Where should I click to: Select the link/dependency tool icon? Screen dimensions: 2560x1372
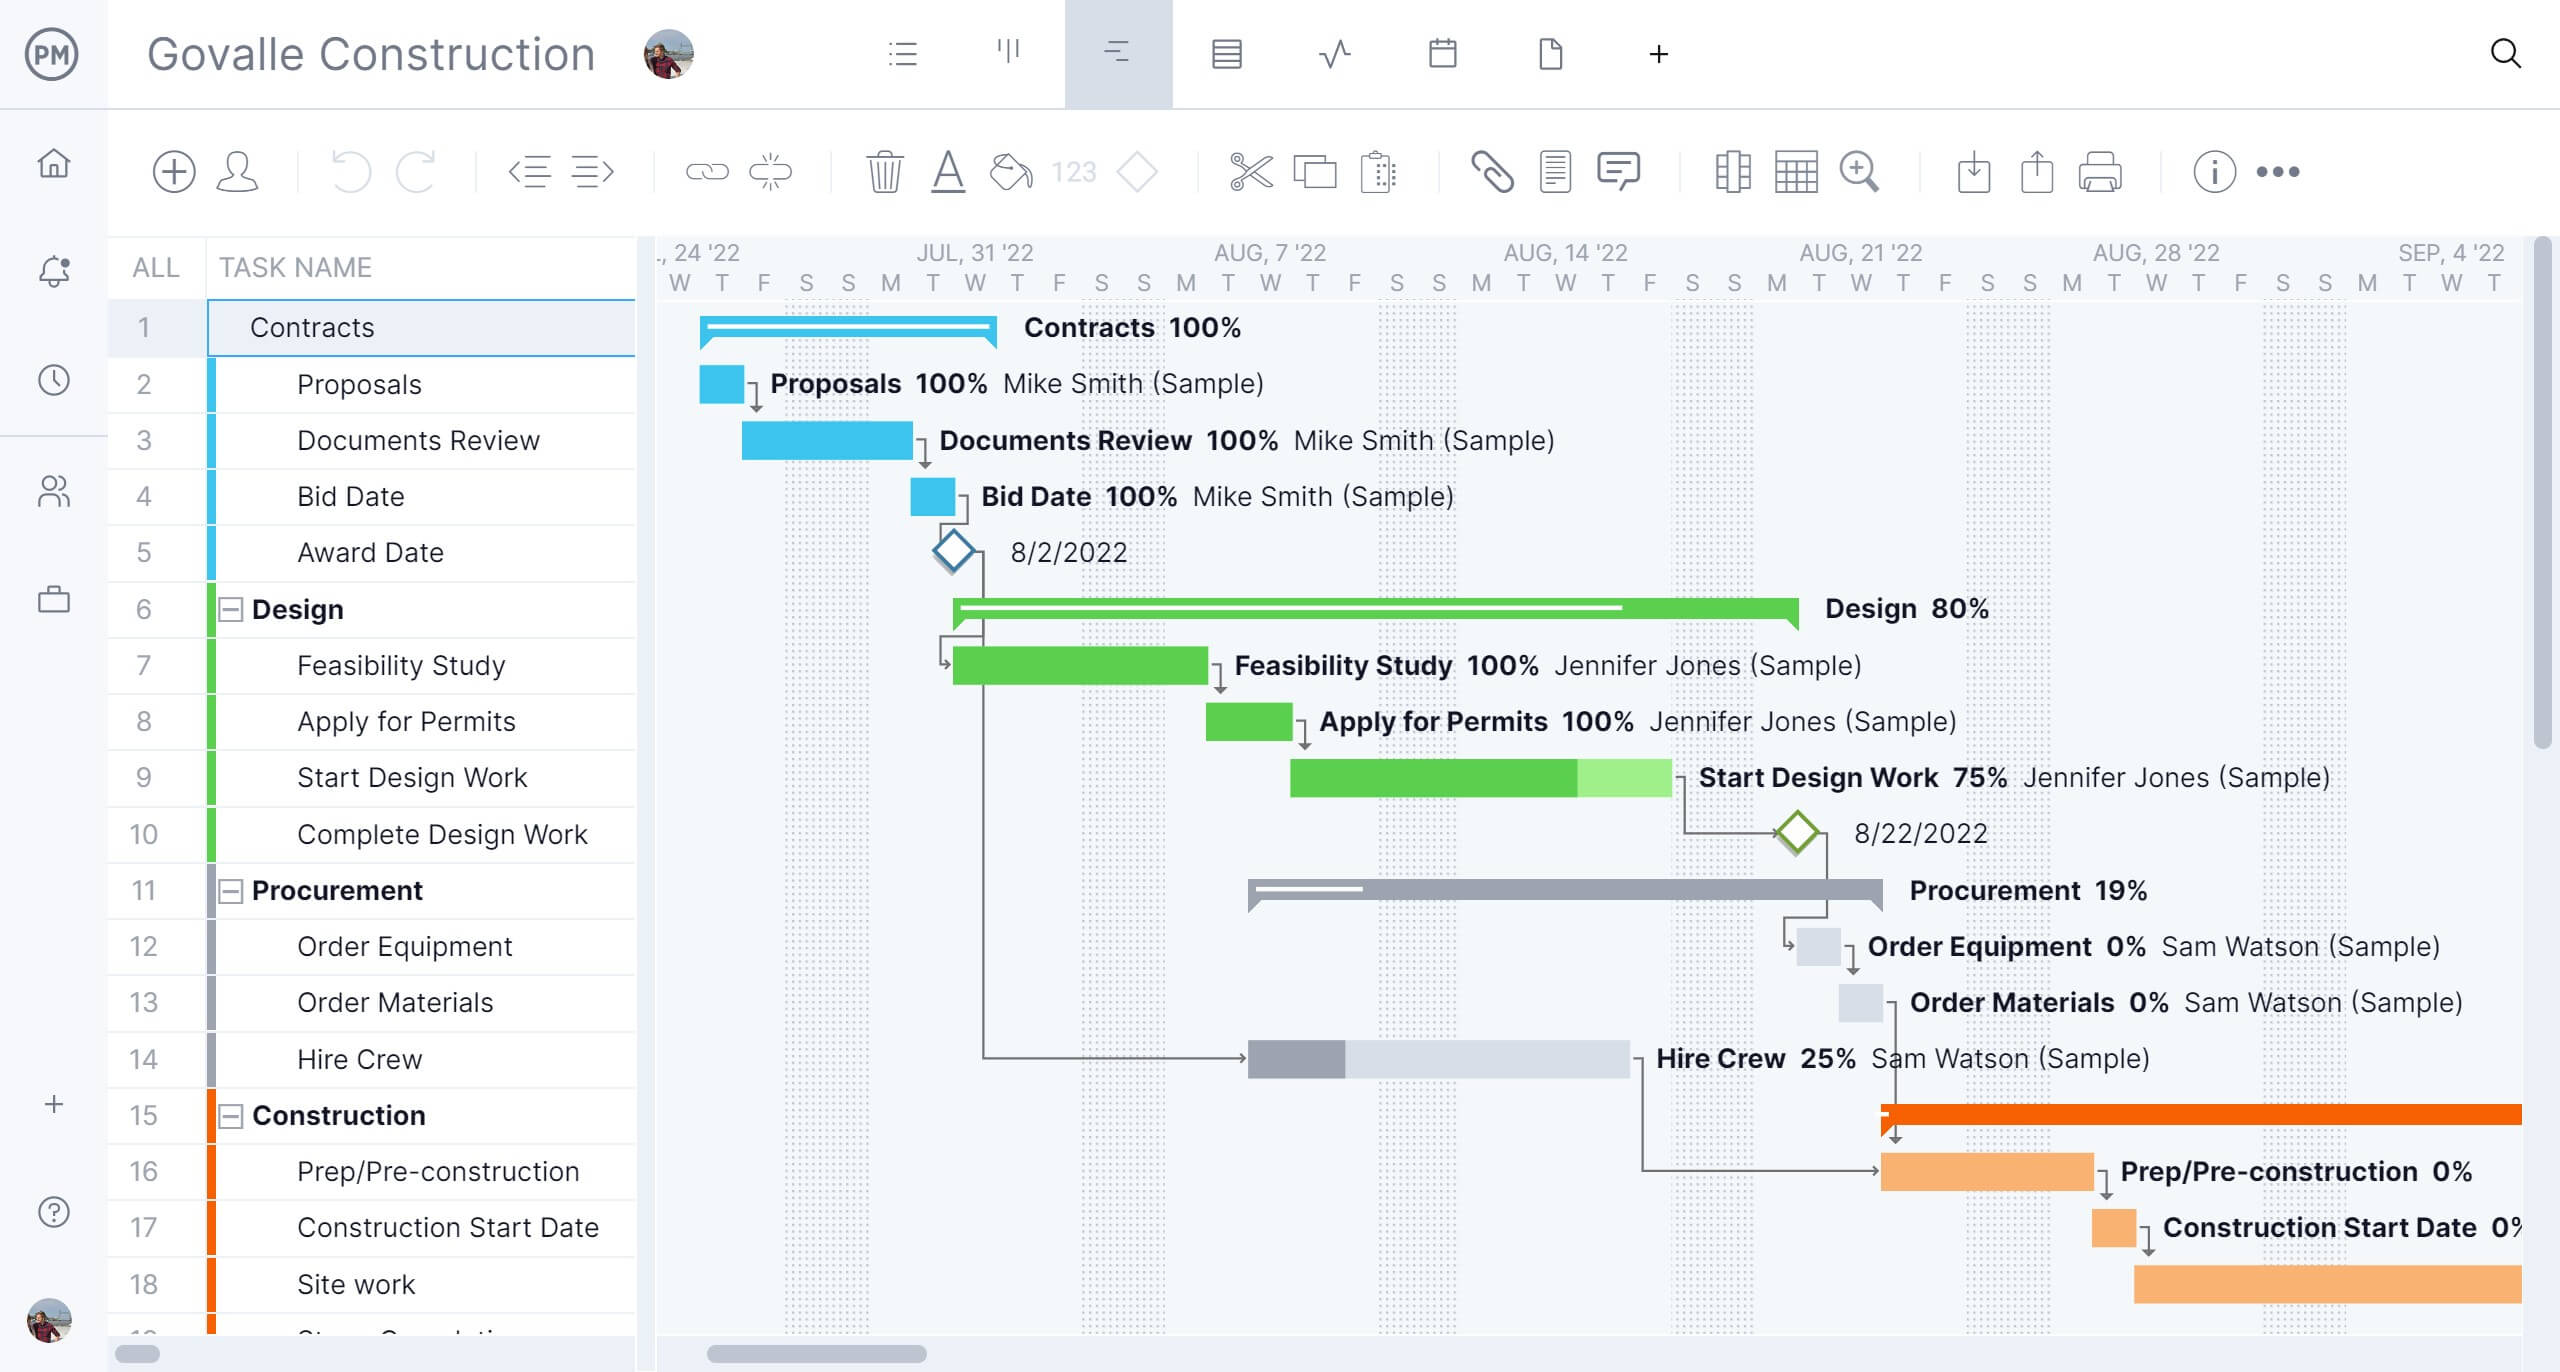click(706, 169)
